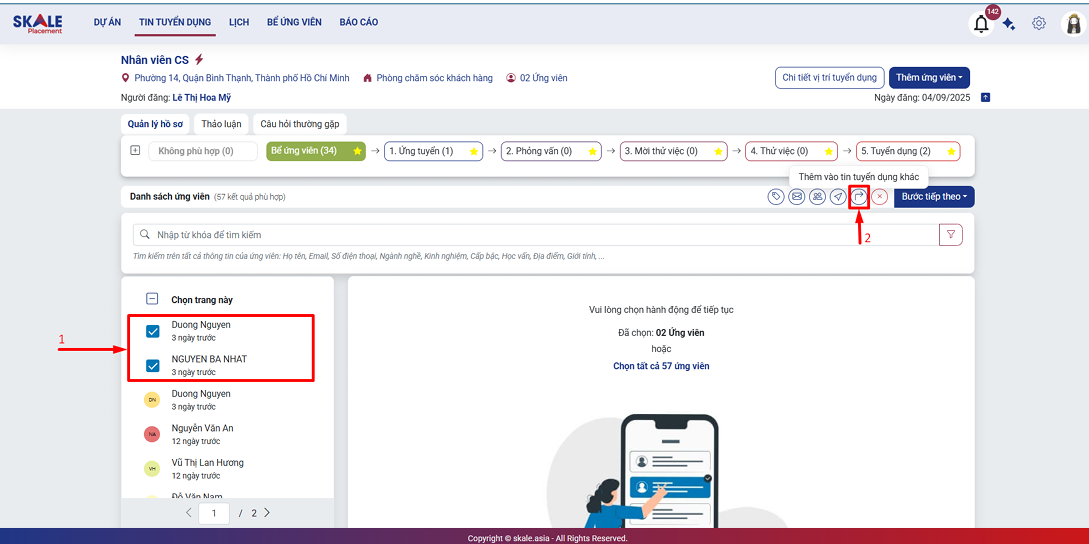Open the filter funnel icon beside search
This screenshot has height=544, width=1089.
tap(951, 235)
